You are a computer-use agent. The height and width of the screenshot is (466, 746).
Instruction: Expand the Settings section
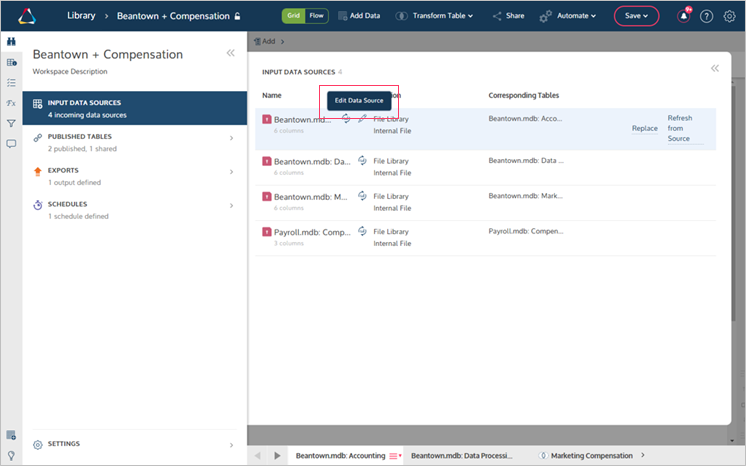click(231, 445)
